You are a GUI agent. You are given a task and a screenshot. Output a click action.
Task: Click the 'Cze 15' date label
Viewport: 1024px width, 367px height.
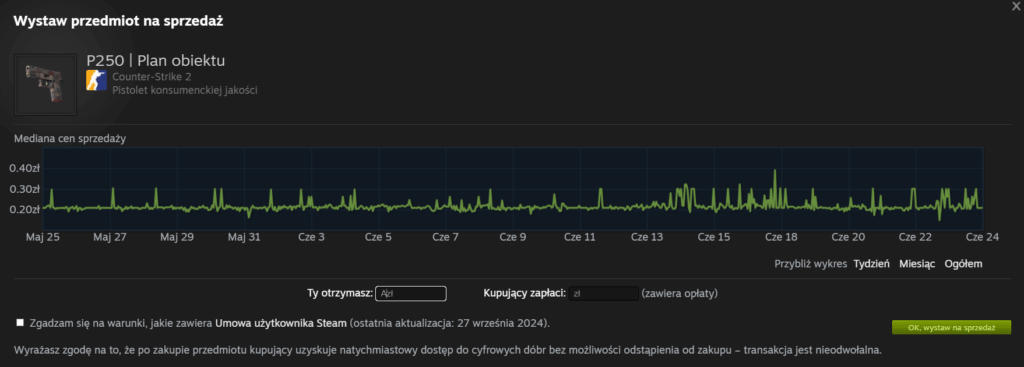(714, 237)
